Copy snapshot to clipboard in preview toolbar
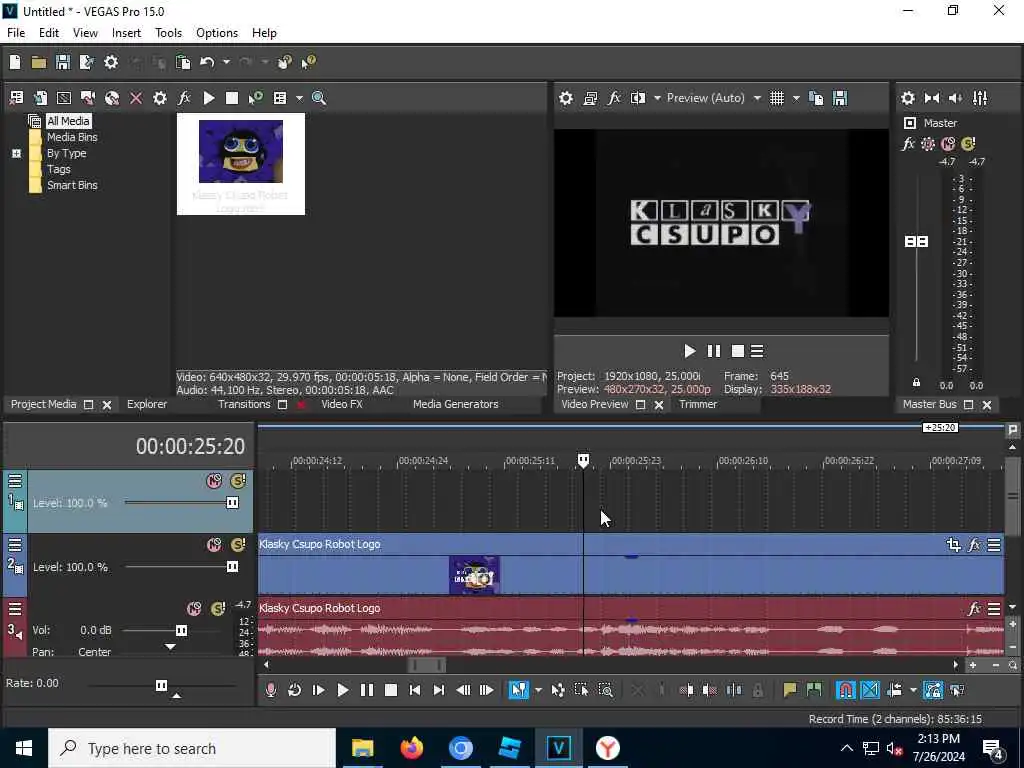This screenshot has height=768, width=1024. coord(816,98)
